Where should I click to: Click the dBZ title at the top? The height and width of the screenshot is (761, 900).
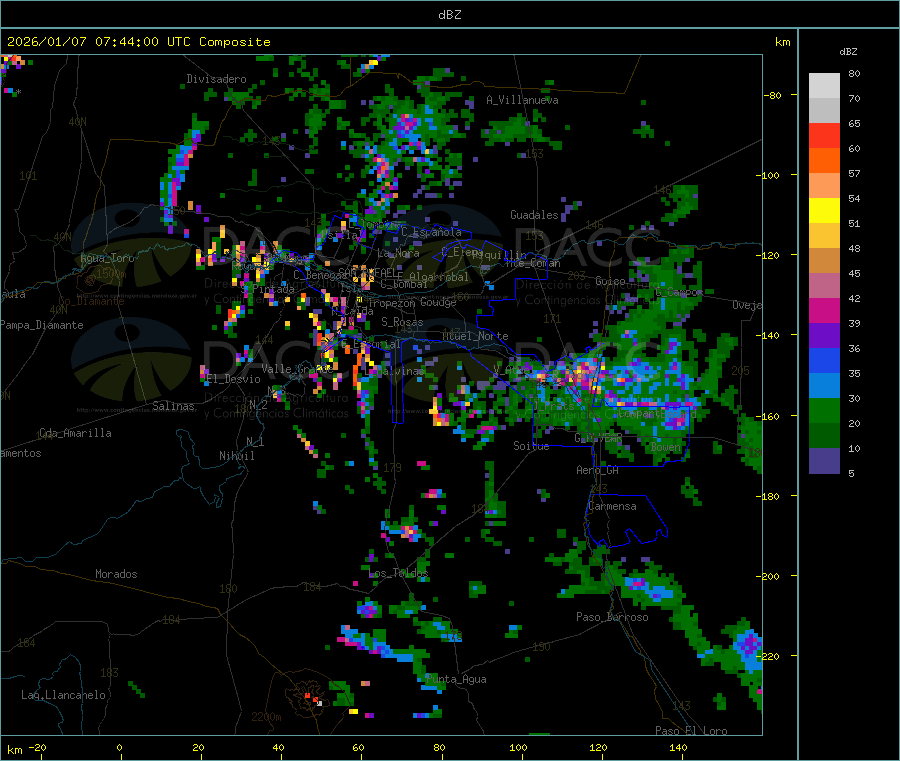449,15
